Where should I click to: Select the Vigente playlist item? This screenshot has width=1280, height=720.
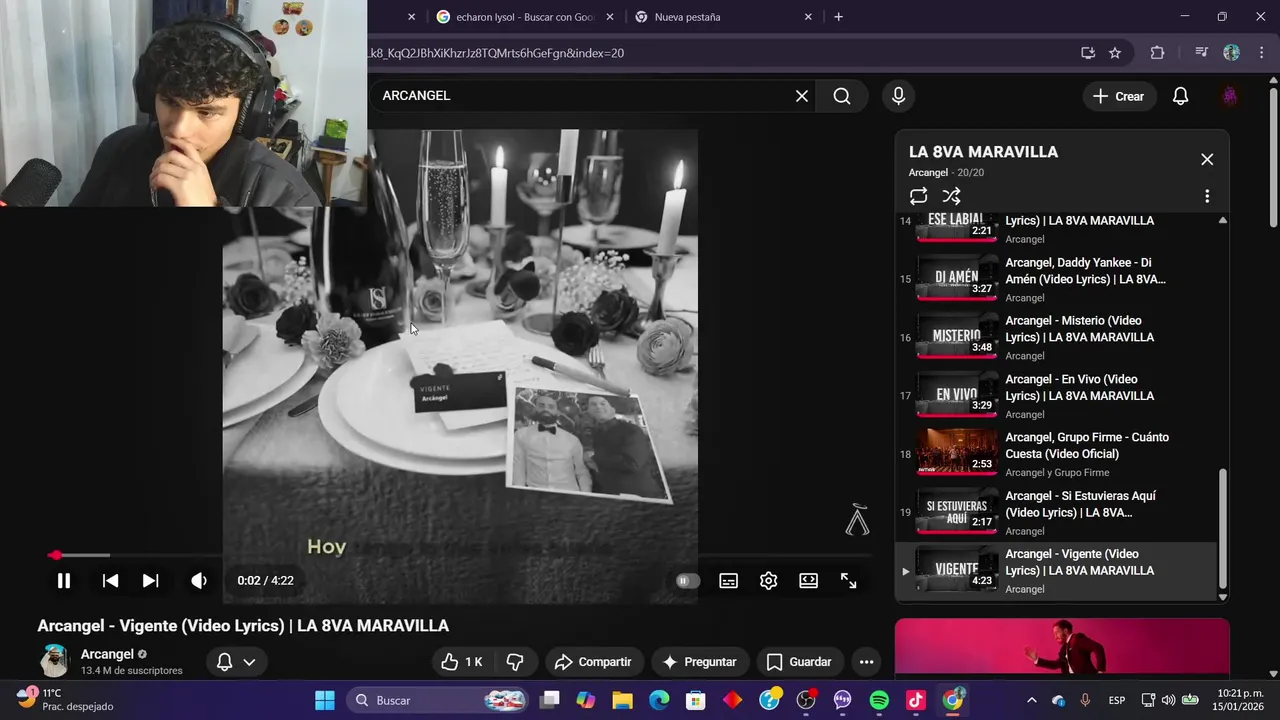1056,571
